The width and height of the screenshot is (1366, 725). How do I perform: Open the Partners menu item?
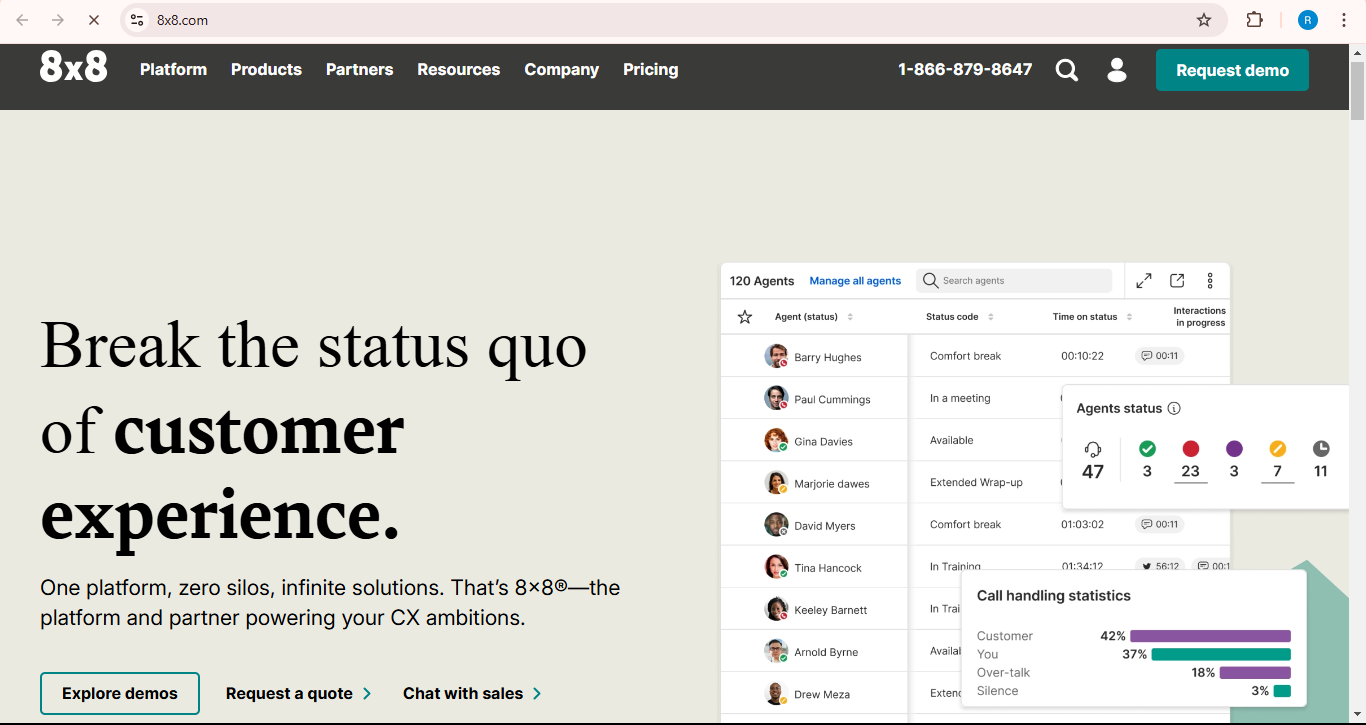(x=359, y=69)
